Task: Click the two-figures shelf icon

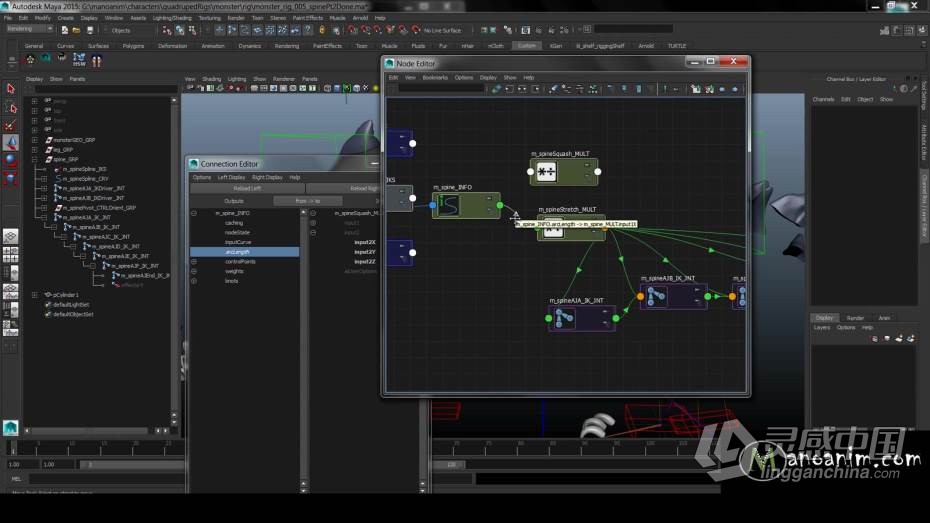Action: point(96,60)
